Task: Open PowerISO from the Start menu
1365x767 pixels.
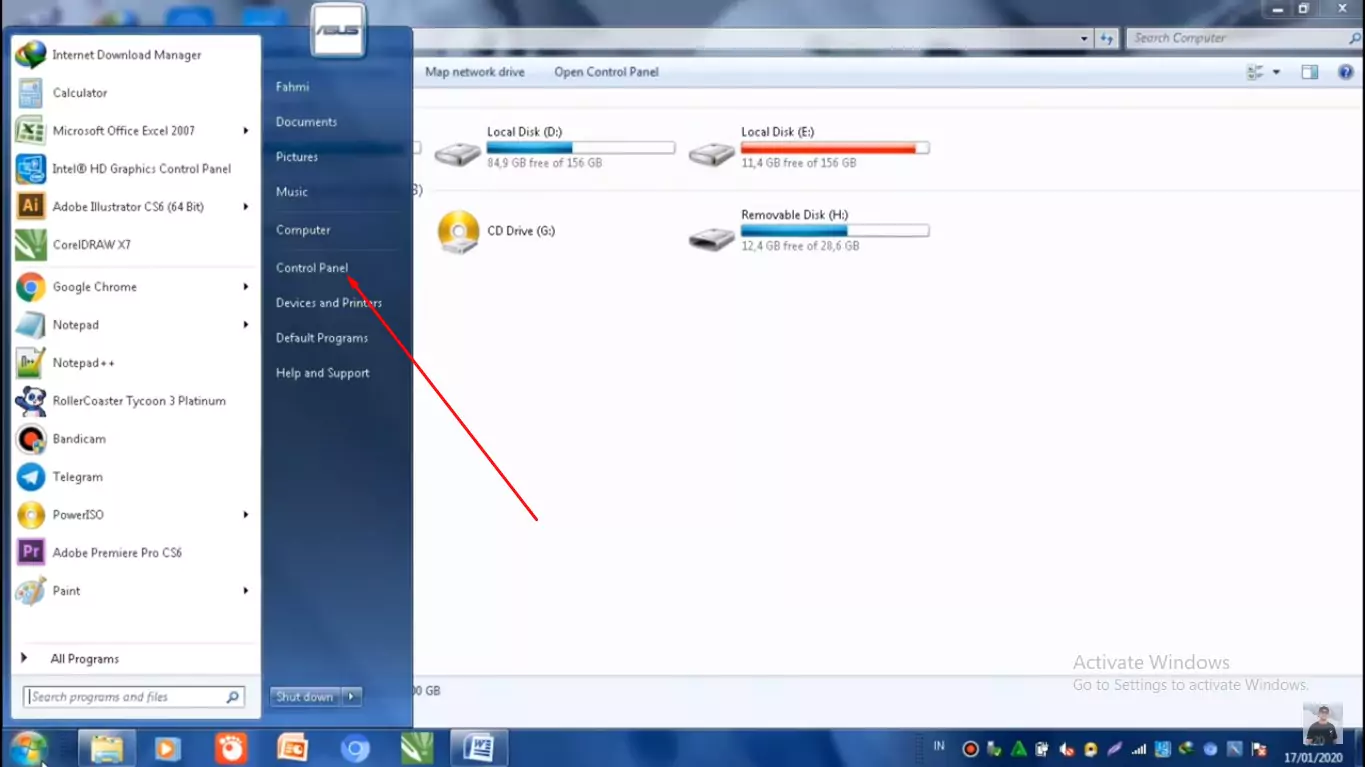Action: (78, 515)
